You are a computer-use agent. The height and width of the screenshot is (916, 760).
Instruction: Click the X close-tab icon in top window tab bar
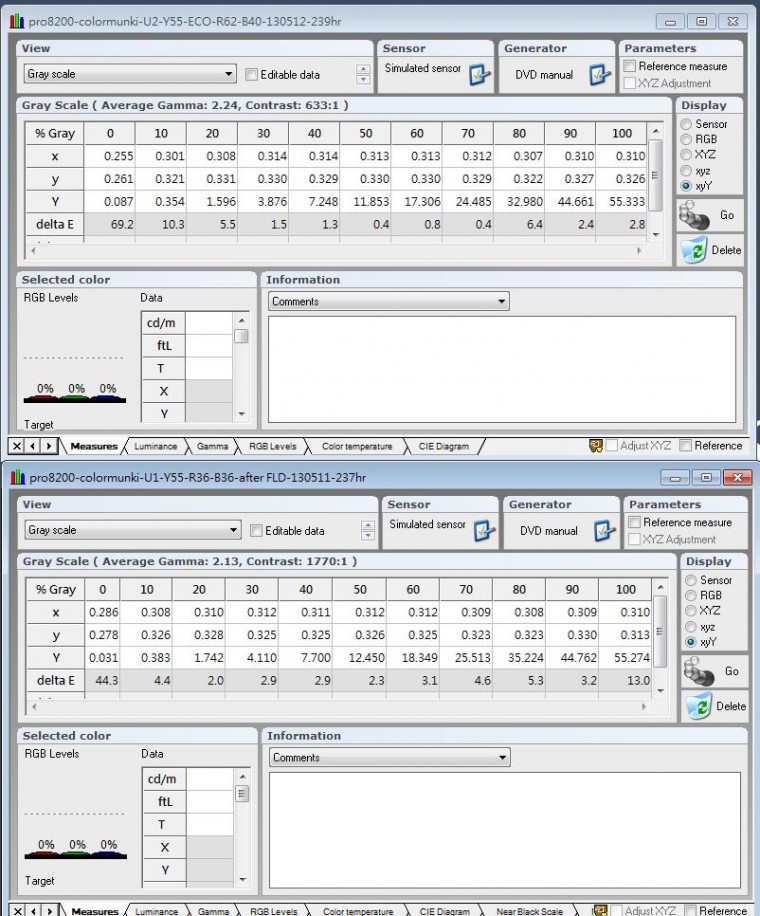click(17, 446)
